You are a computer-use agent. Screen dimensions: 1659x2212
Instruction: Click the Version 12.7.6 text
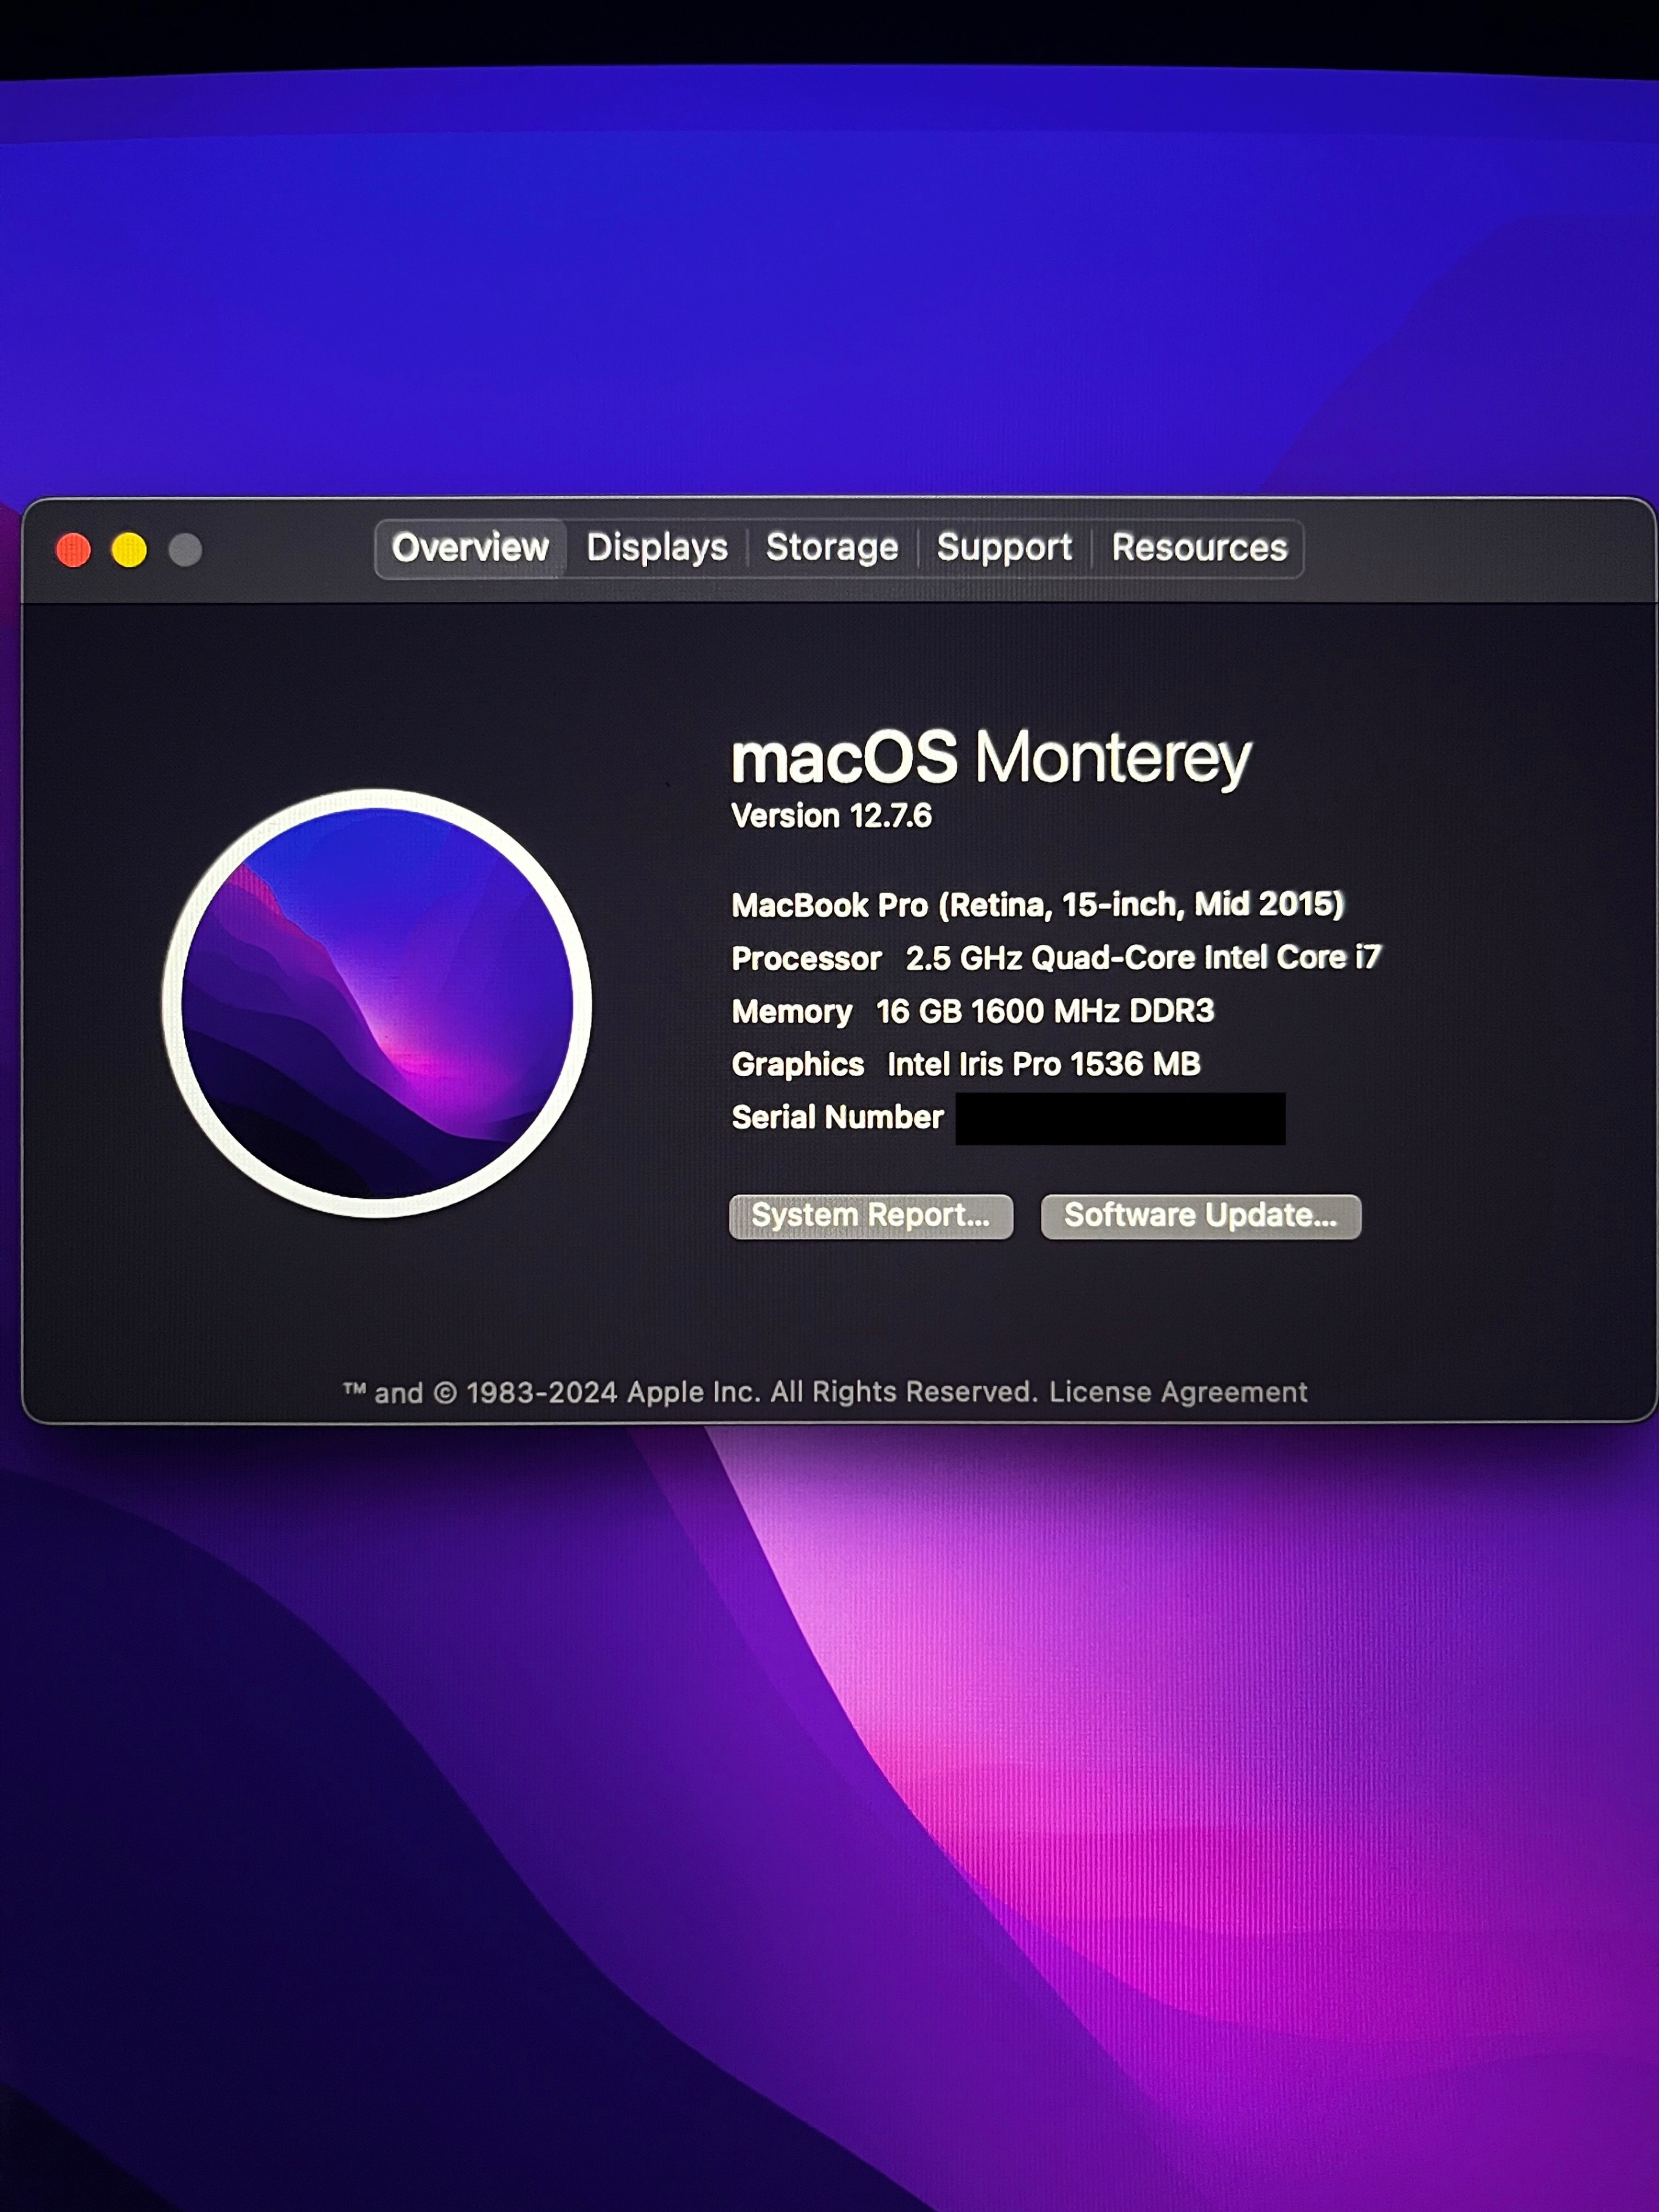tap(832, 816)
